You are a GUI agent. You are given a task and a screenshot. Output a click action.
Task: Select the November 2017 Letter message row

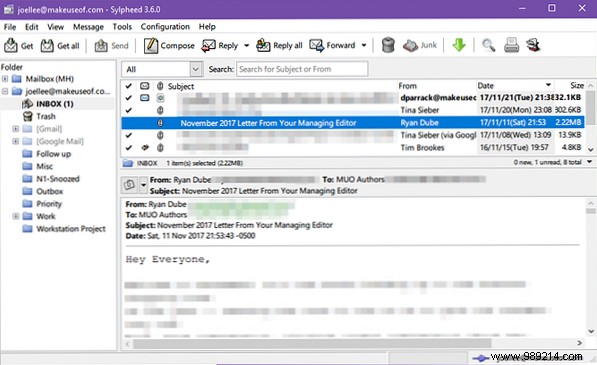click(353, 123)
